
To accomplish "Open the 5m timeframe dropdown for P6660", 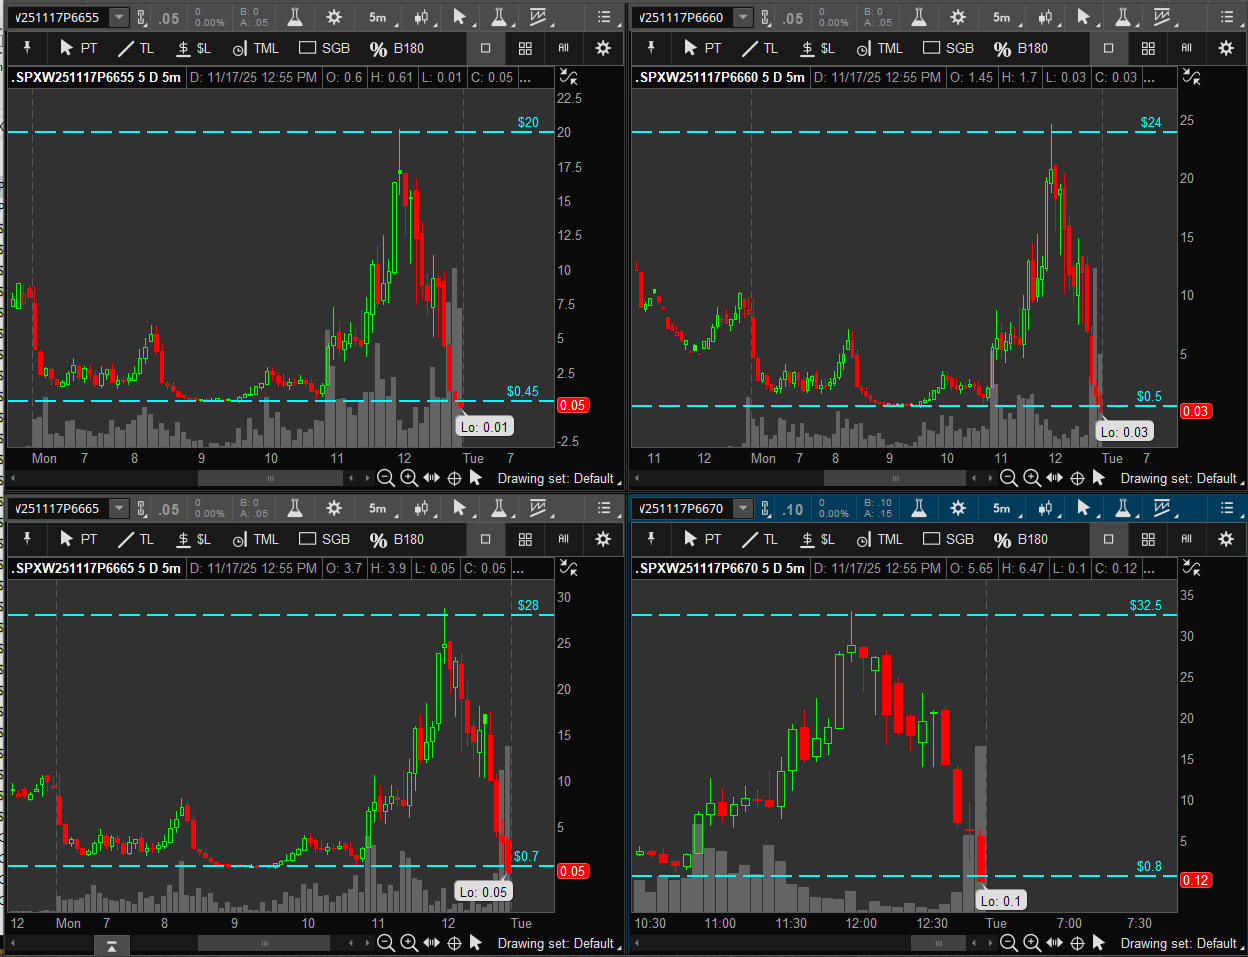I will click(x=1003, y=17).
